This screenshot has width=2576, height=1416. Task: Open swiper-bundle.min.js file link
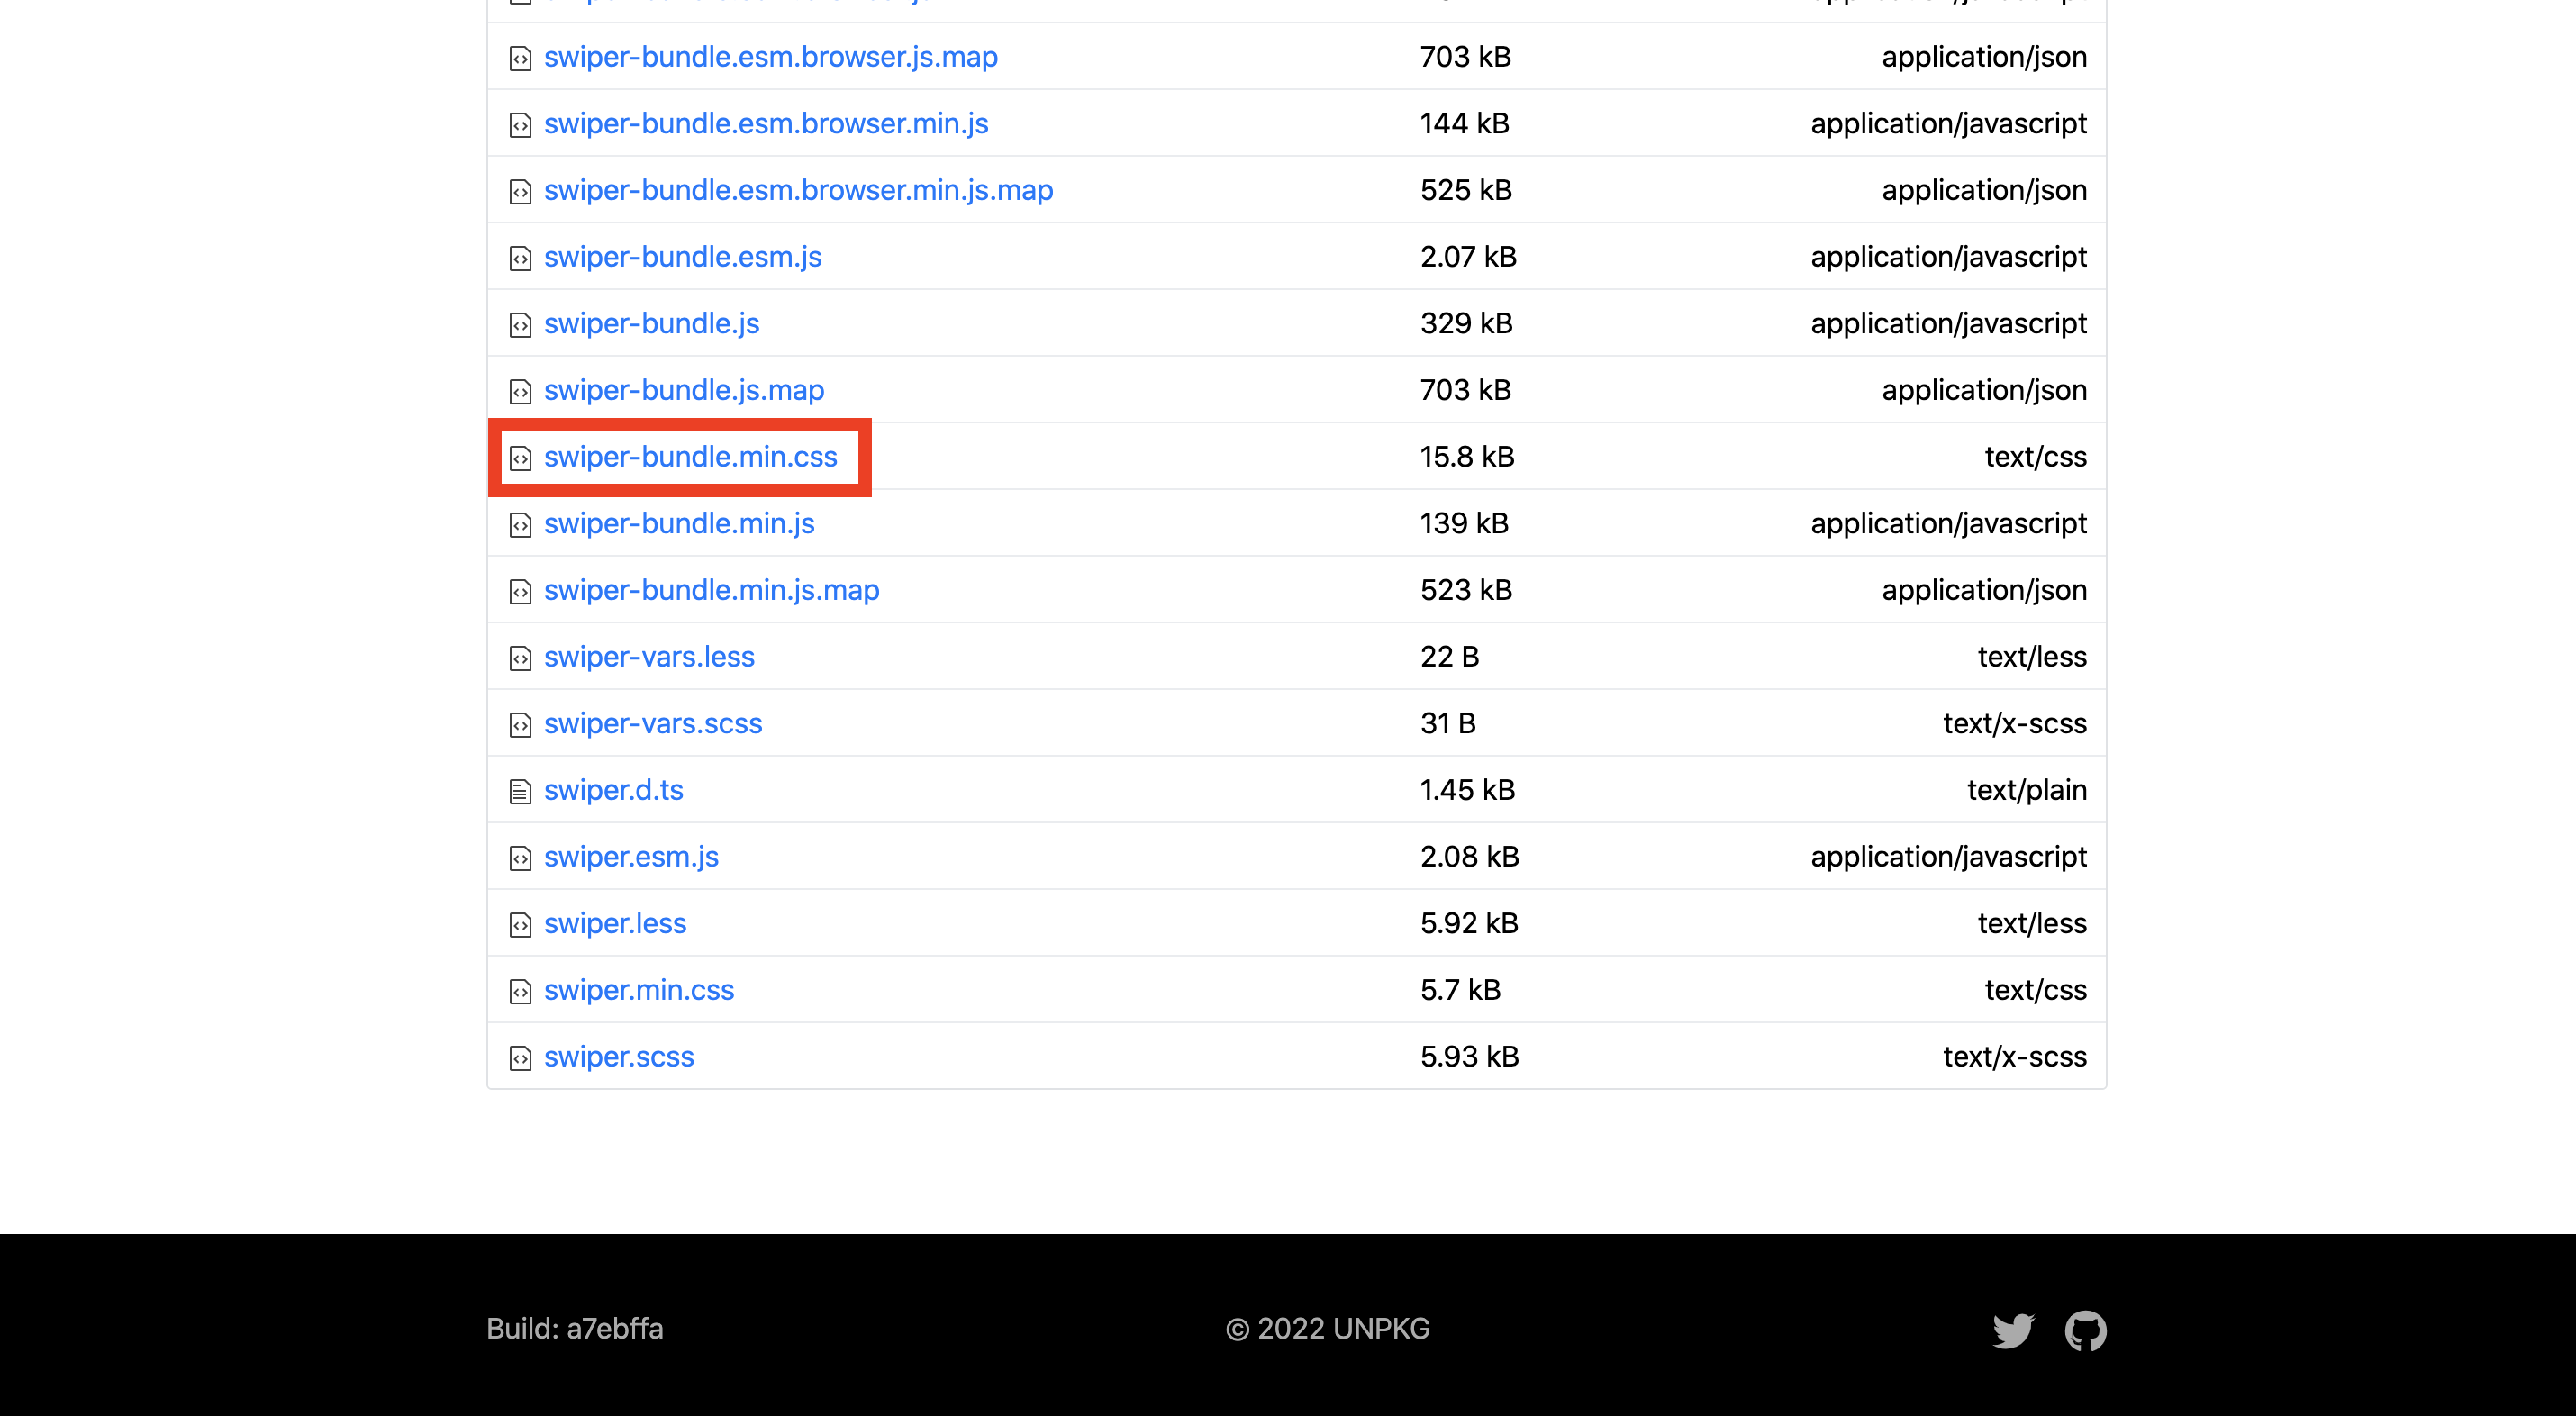tap(679, 523)
